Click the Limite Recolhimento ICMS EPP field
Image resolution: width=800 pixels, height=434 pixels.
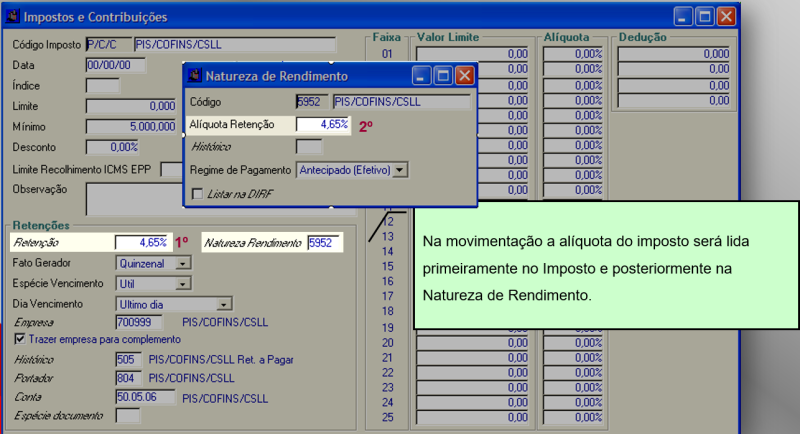point(171,169)
